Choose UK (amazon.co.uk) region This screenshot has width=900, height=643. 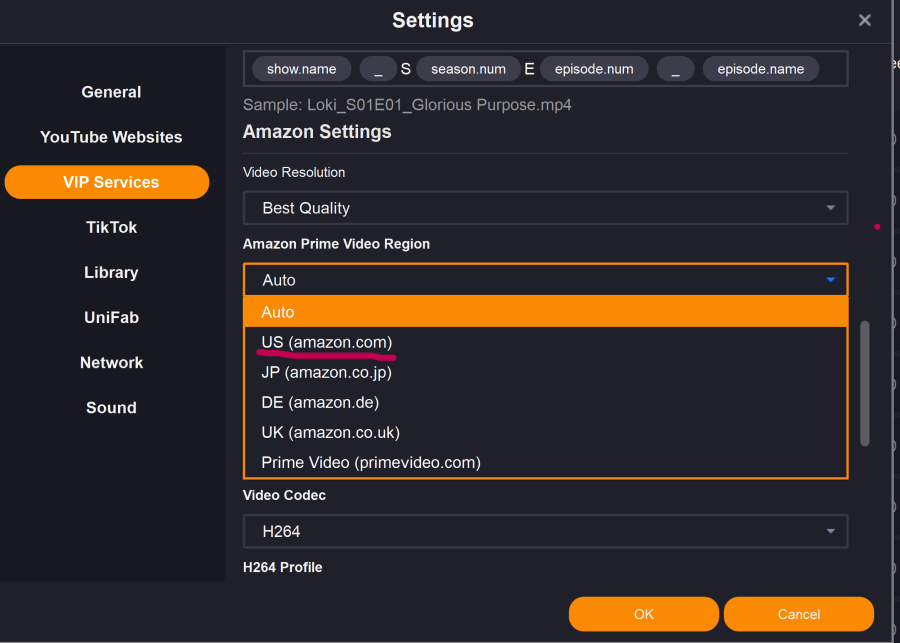545,432
